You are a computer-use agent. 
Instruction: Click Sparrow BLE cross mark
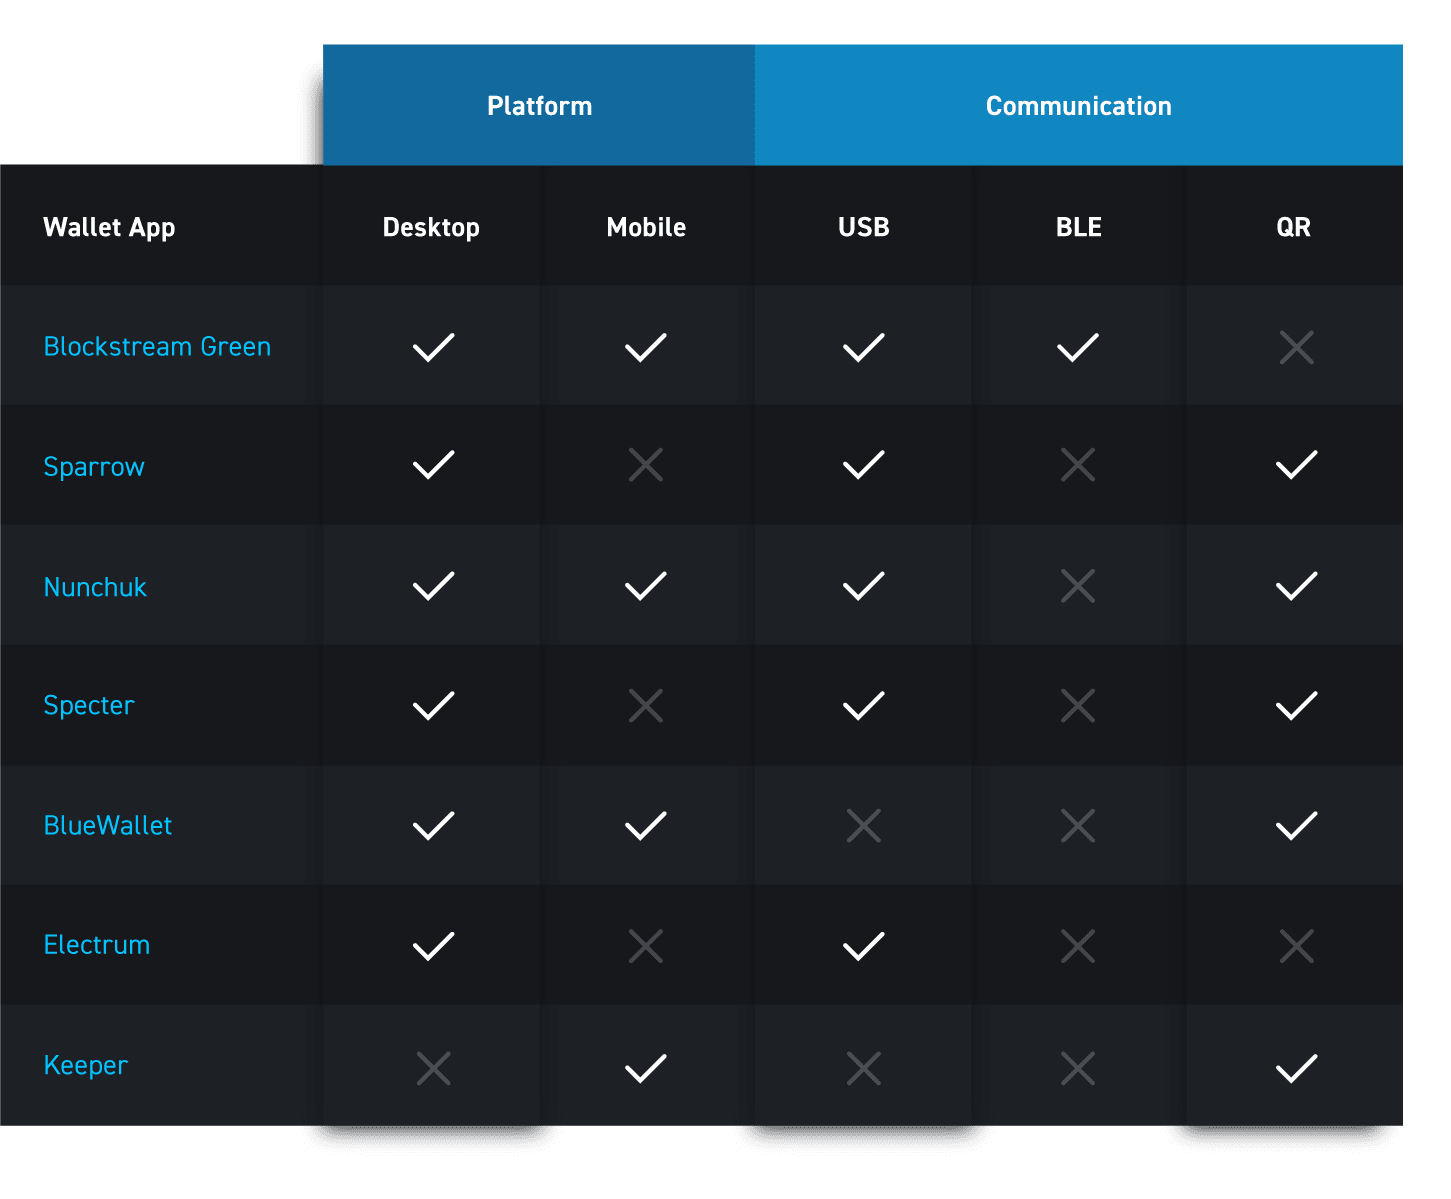click(1078, 465)
